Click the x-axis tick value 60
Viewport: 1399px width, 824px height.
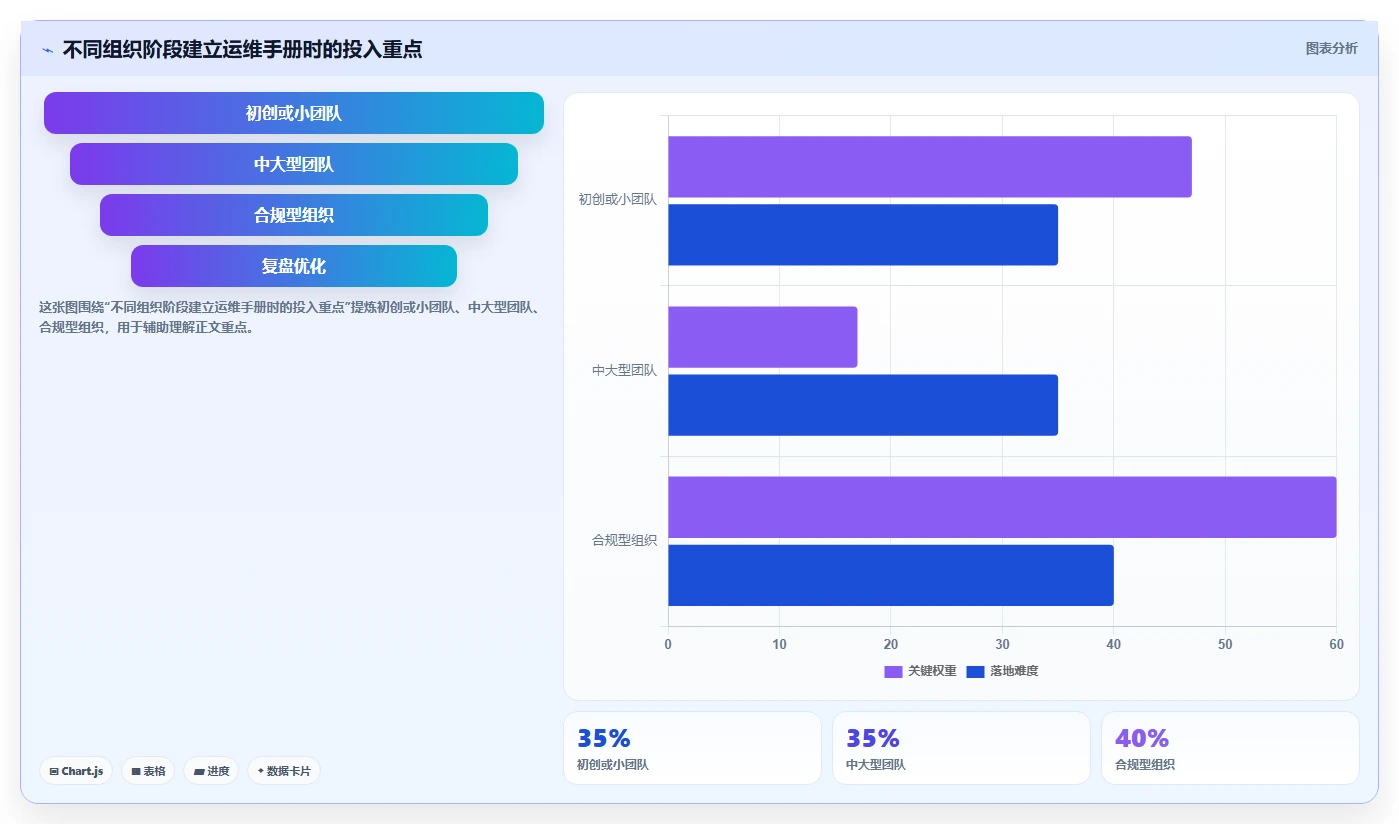tap(1336, 645)
